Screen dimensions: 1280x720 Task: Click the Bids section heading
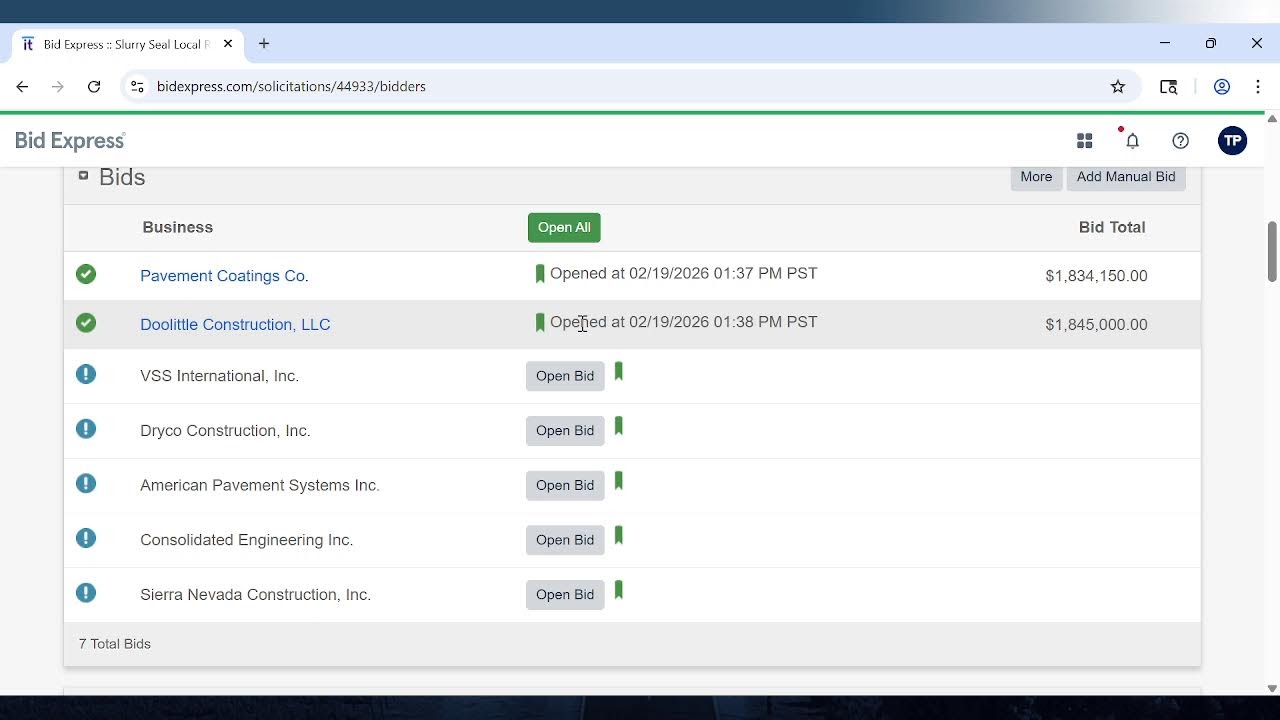click(x=122, y=177)
